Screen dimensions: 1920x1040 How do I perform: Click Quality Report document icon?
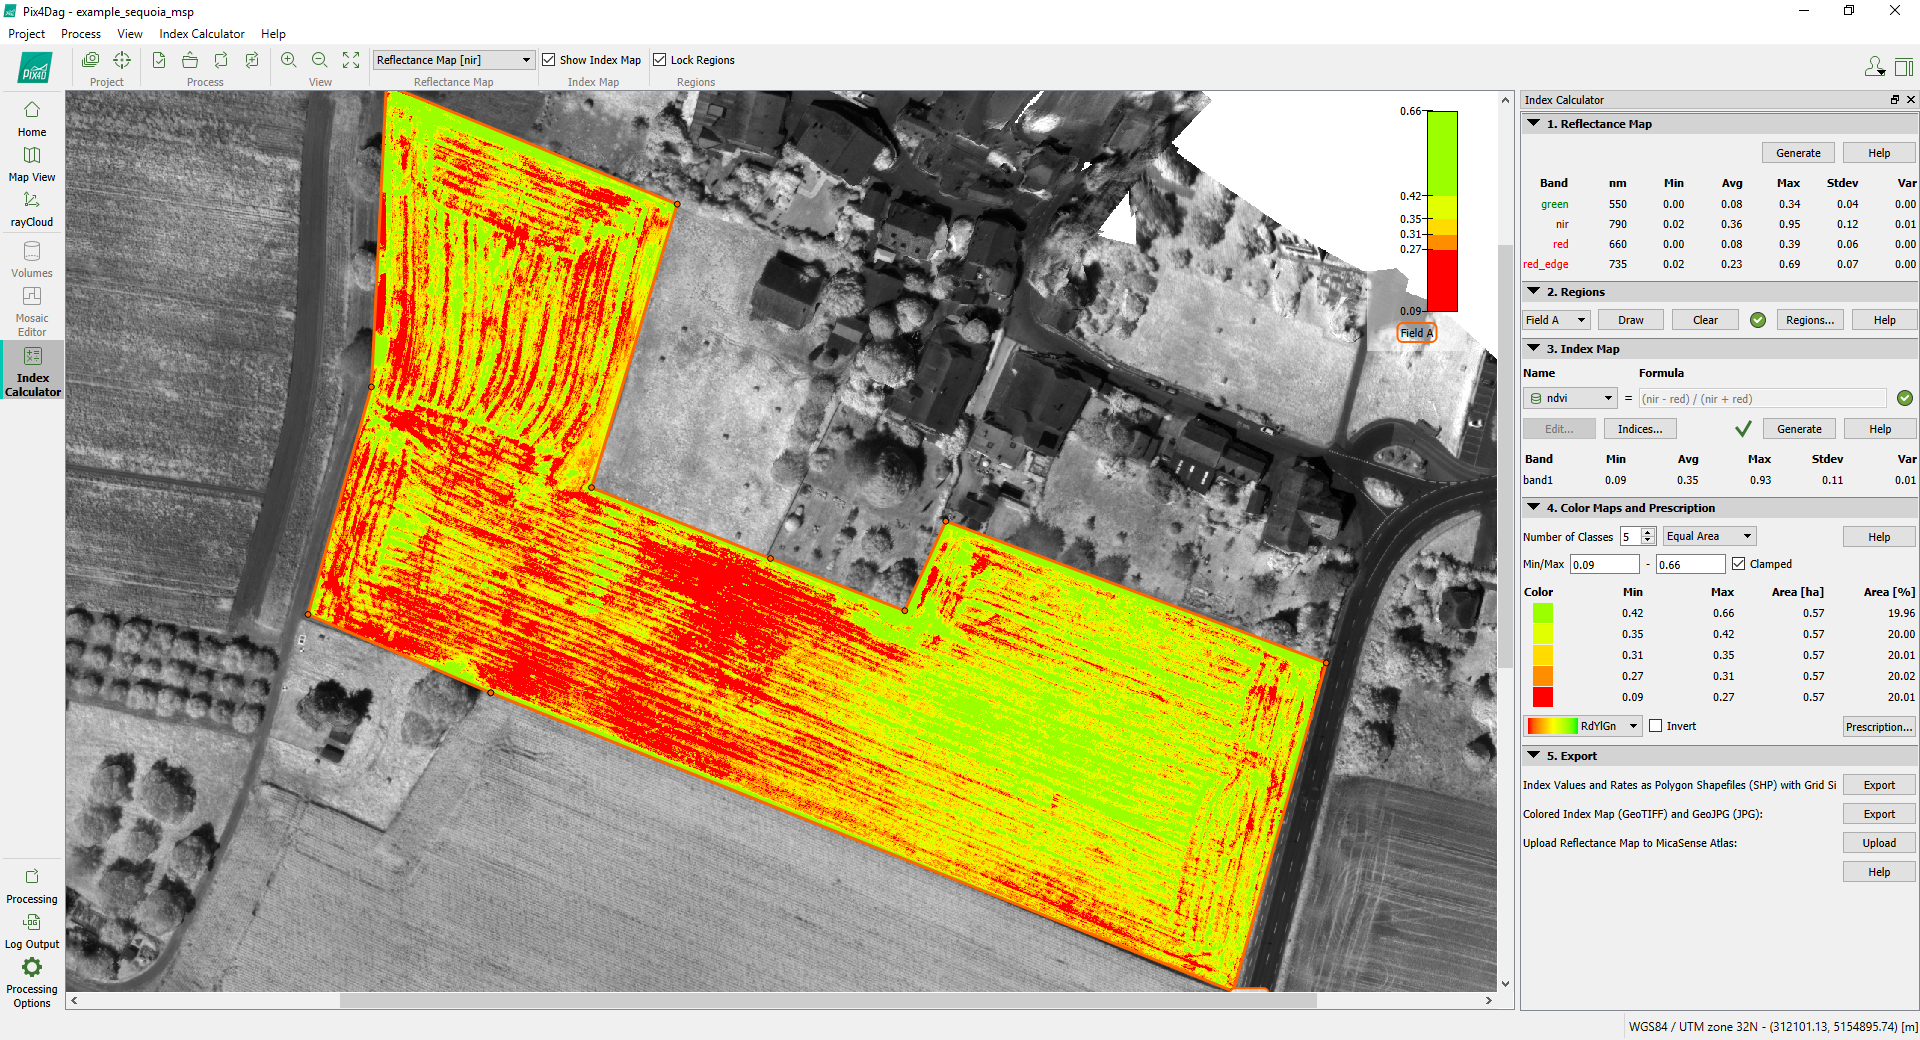[159, 60]
